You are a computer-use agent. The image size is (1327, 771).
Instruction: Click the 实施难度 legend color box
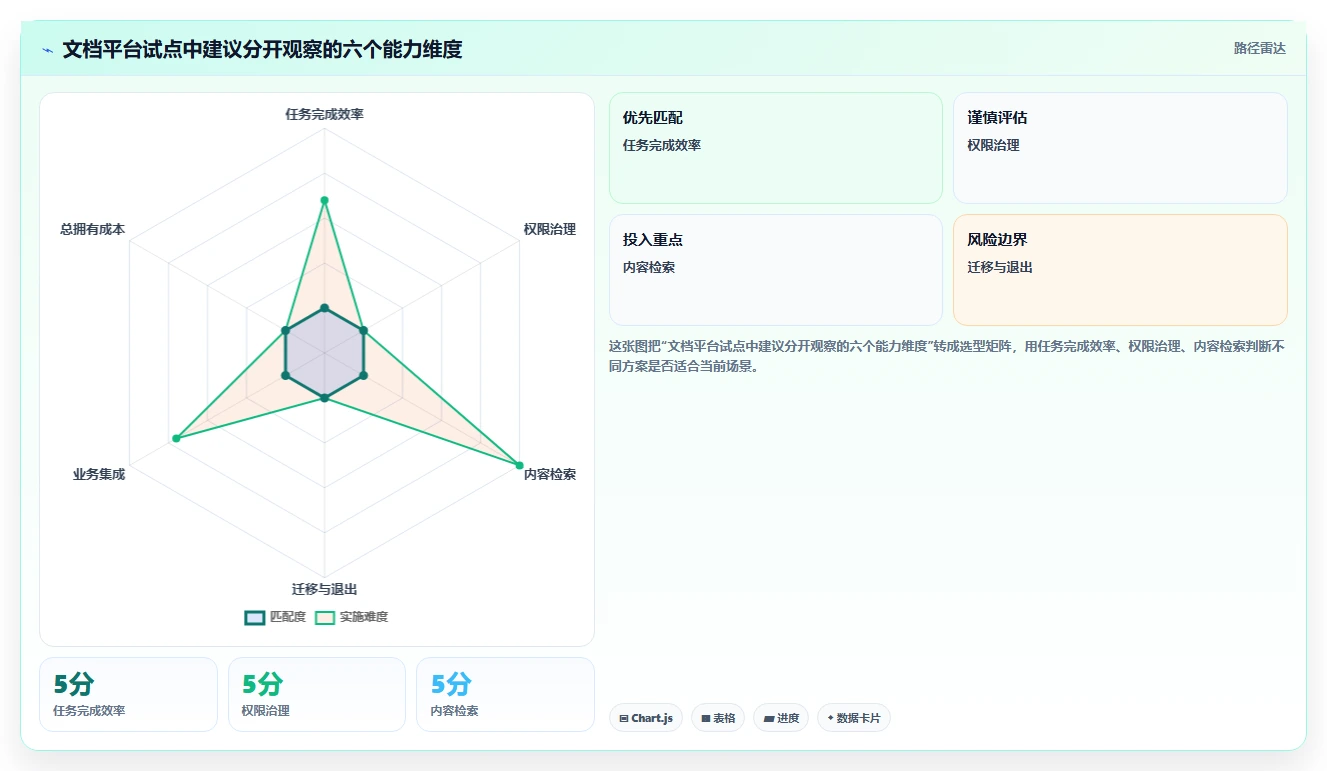(325, 617)
